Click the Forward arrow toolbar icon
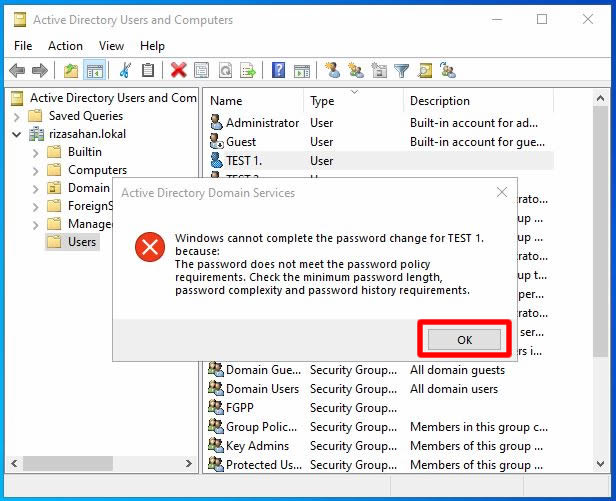The image size is (616, 501). tap(40, 71)
